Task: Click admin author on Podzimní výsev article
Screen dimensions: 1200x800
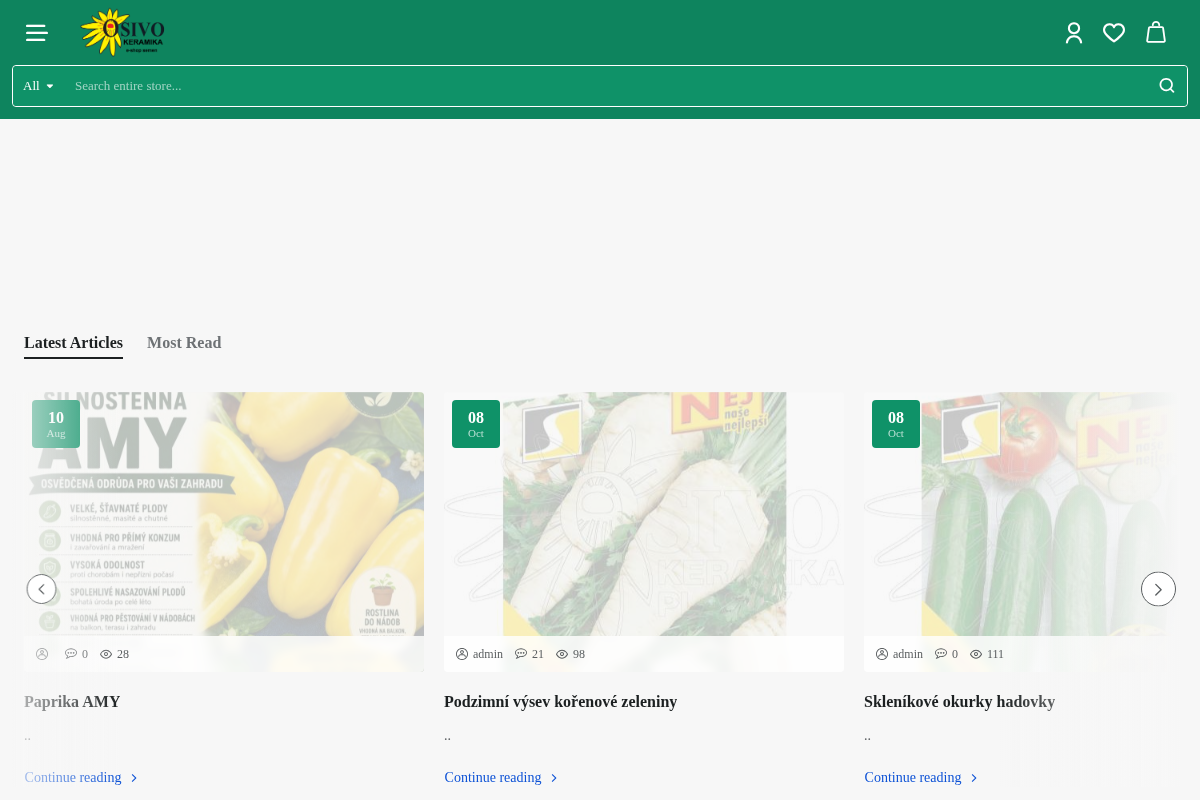Action: click(x=479, y=654)
